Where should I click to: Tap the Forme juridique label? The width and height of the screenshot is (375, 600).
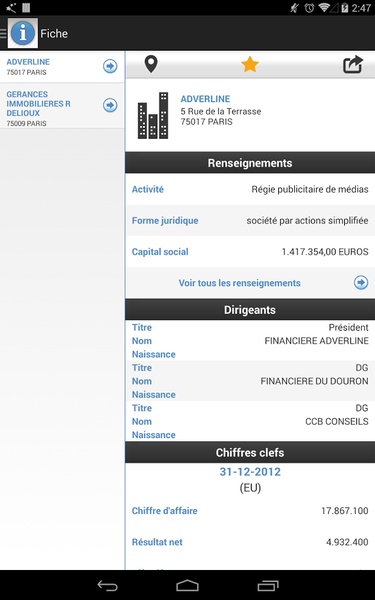coord(165,221)
